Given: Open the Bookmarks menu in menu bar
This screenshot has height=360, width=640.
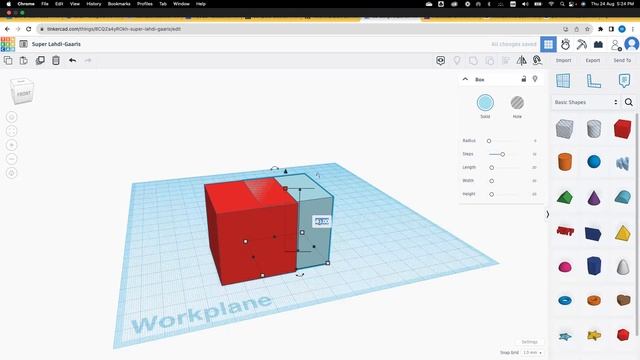Looking at the screenshot, I should tap(119, 4).
